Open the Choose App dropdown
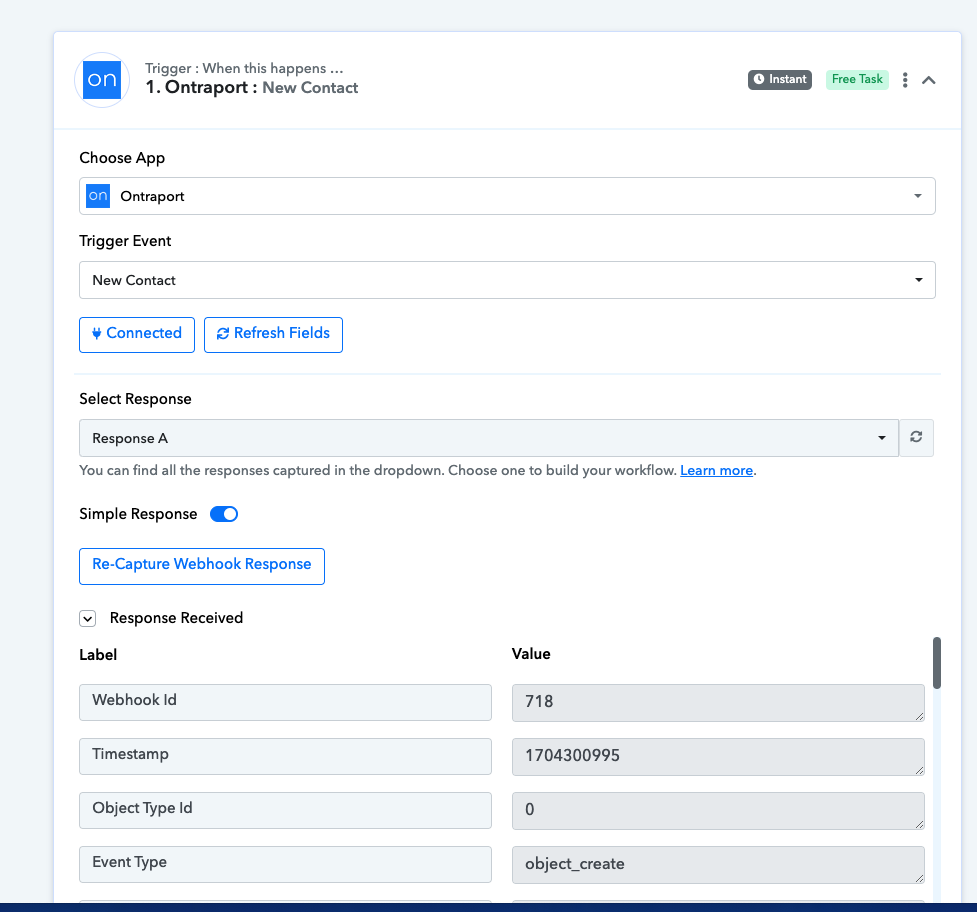The image size is (977, 912). (x=507, y=196)
